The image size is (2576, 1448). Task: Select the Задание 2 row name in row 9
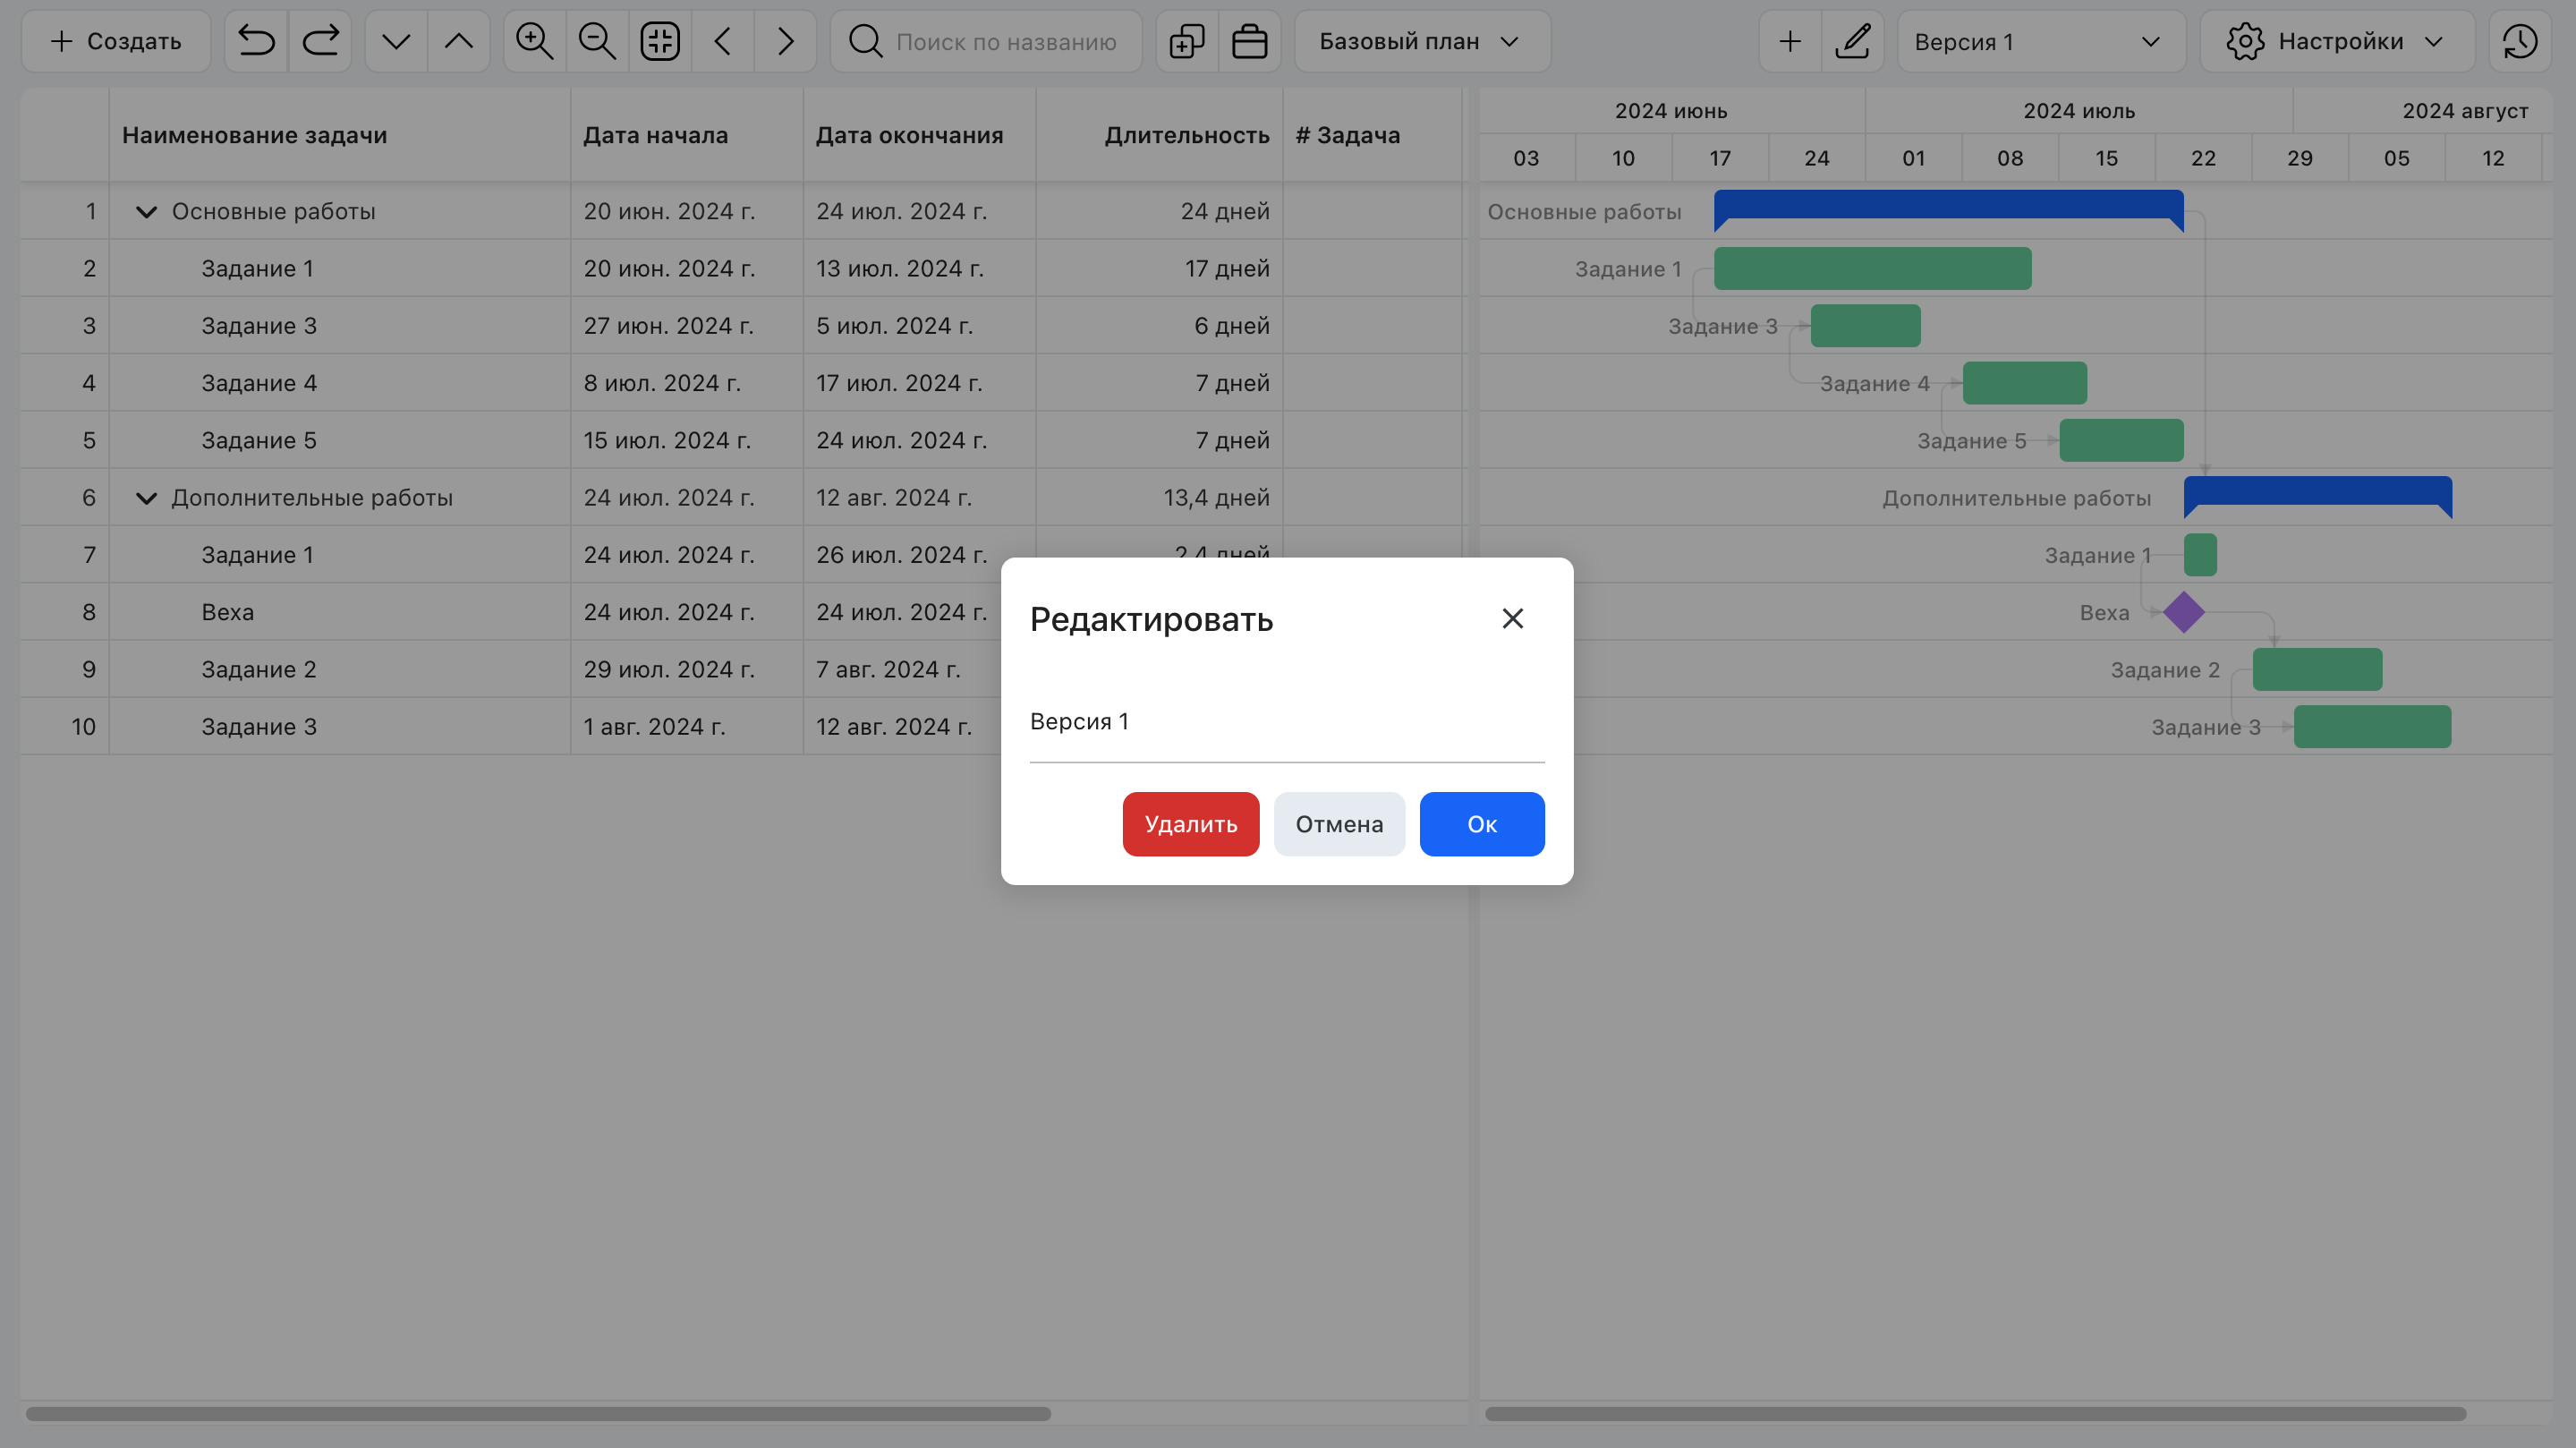click(259, 669)
